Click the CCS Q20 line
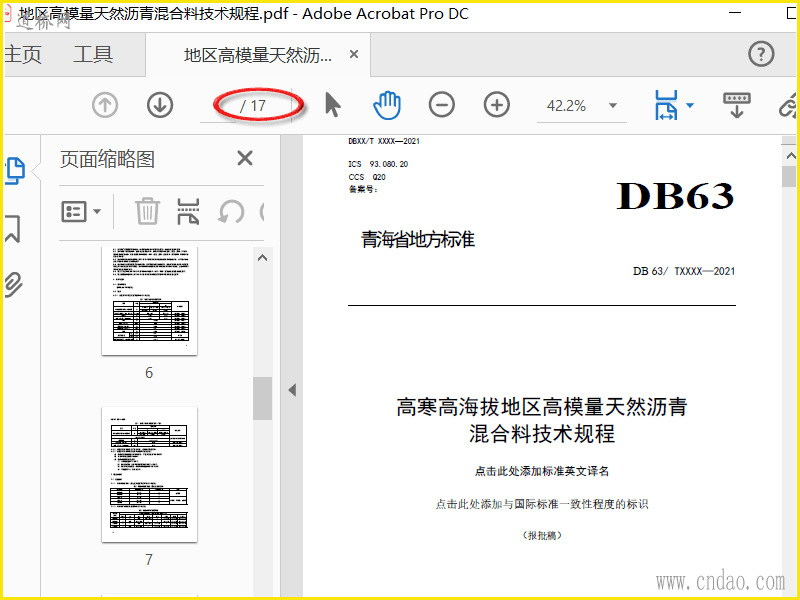 367,177
